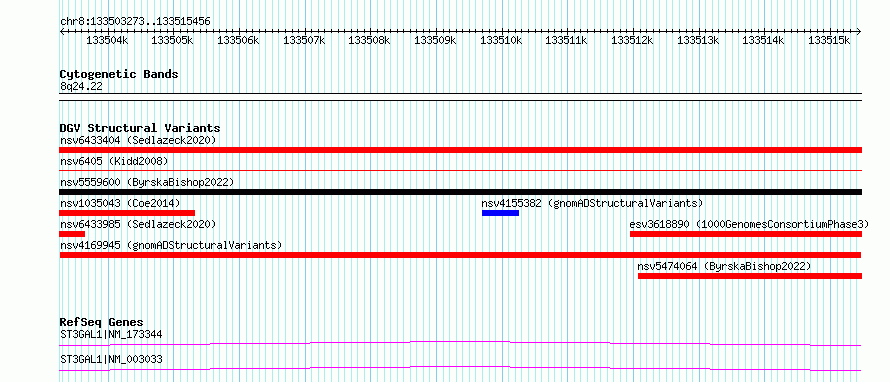Viewport: 890px width, 382px height.
Task: Open nsv5559600 (ByrskaBishop2022) variant label
Action: (147, 182)
